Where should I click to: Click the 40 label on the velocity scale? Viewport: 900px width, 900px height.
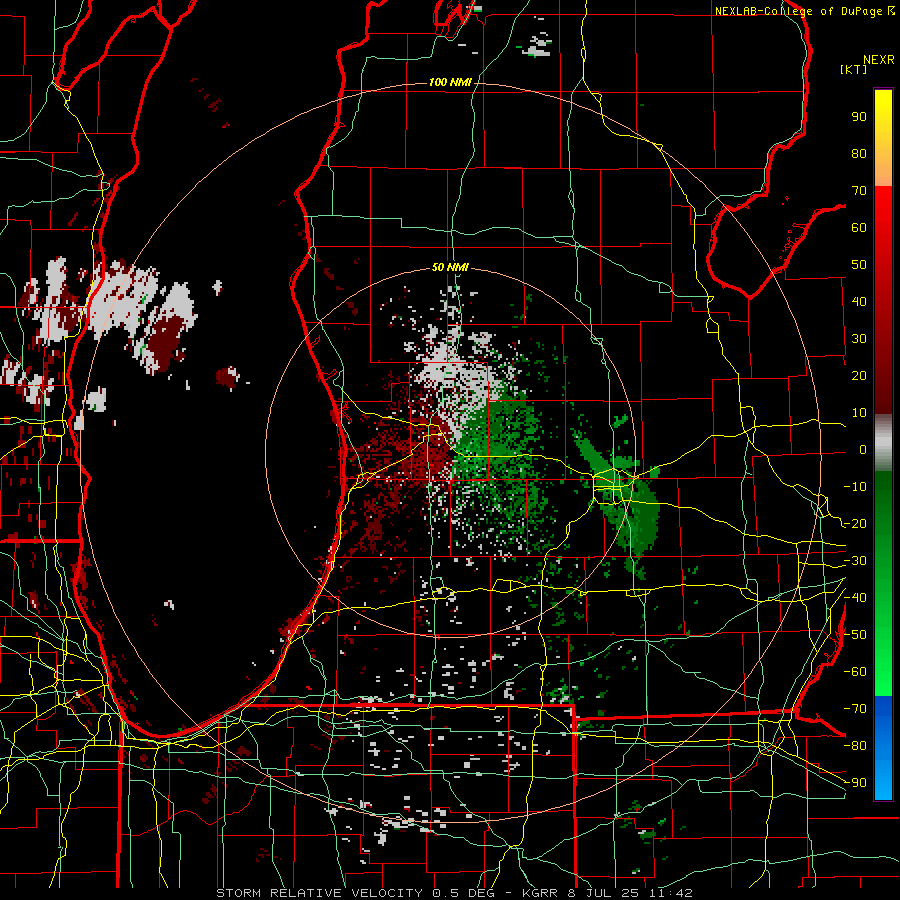[859, 302]
